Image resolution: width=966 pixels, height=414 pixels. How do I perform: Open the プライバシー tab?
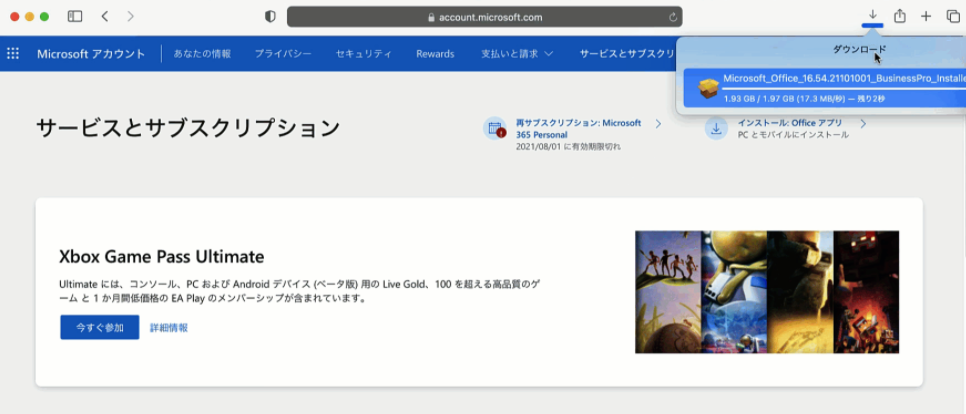pos(283,54)
